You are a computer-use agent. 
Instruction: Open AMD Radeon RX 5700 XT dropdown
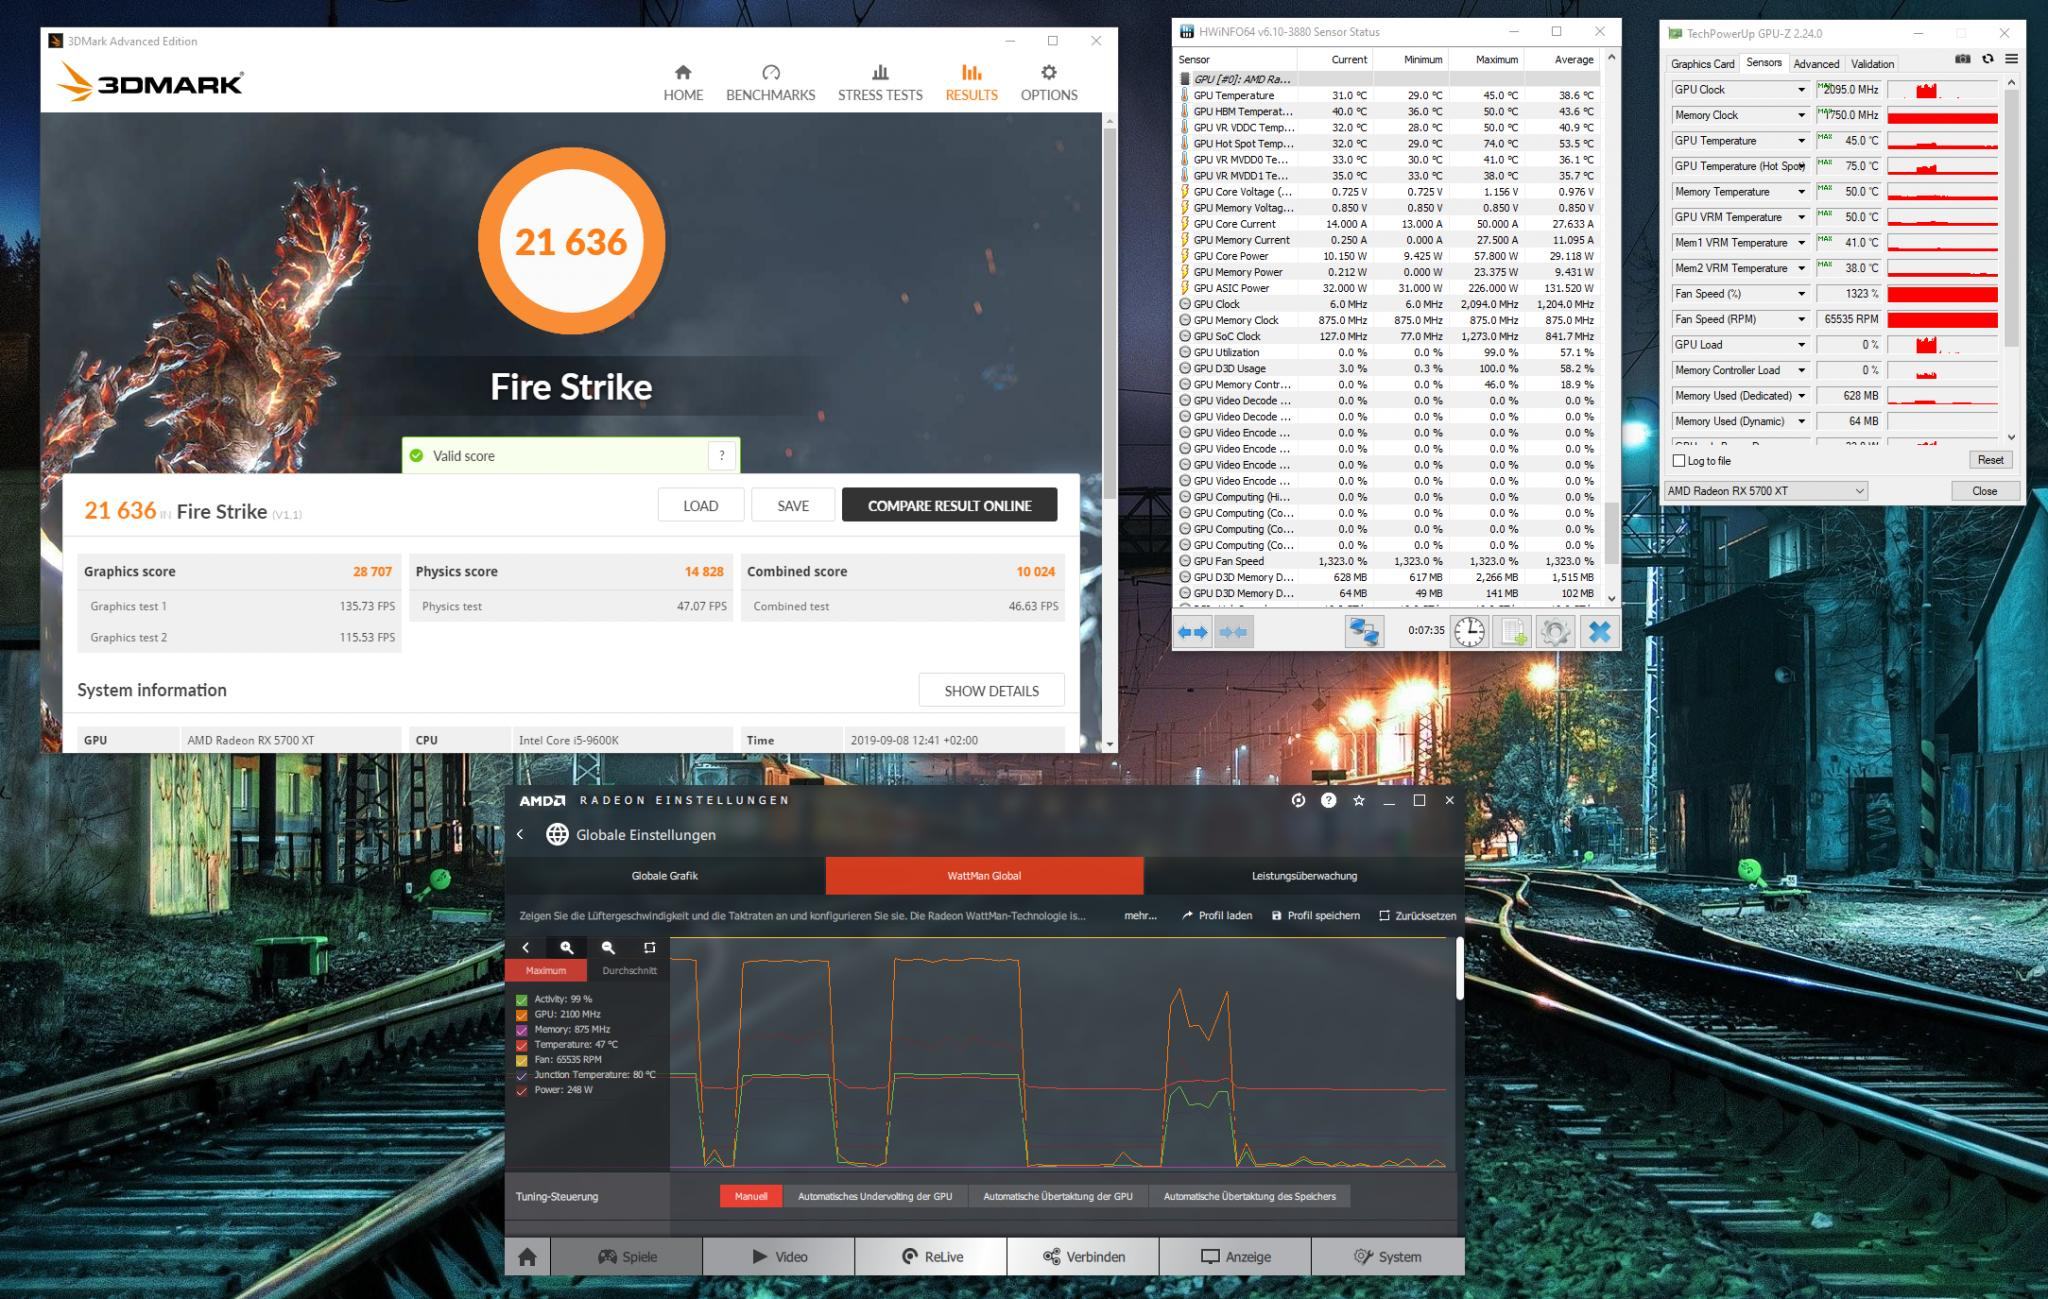pos(1766,491)
